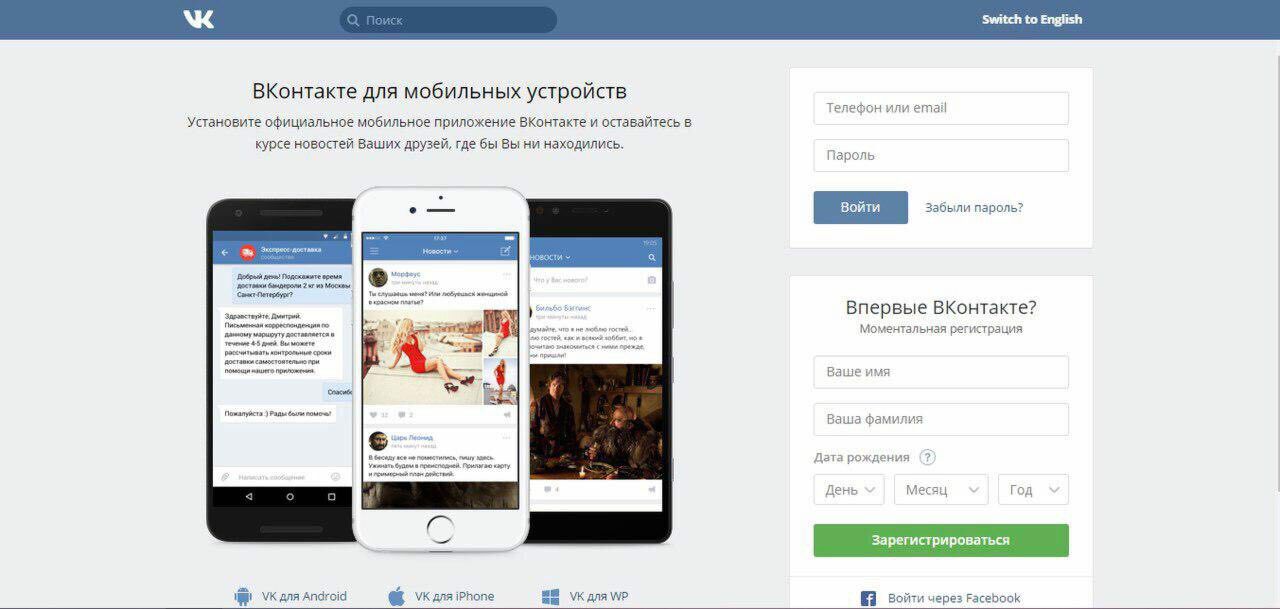The width and height of the screenshot is (1280, 609).
Task: Open the Месяц month dropdown
Action: pos(941,490)
